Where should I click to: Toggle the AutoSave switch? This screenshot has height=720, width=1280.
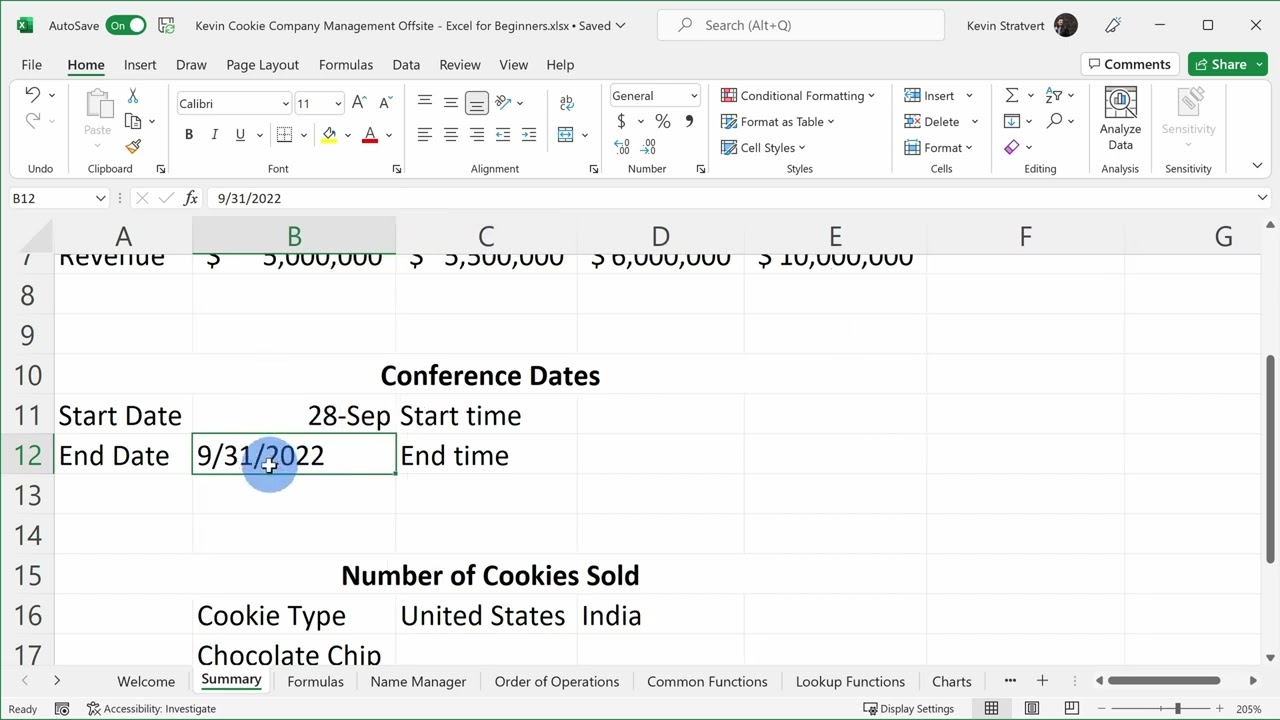point(126,25)
